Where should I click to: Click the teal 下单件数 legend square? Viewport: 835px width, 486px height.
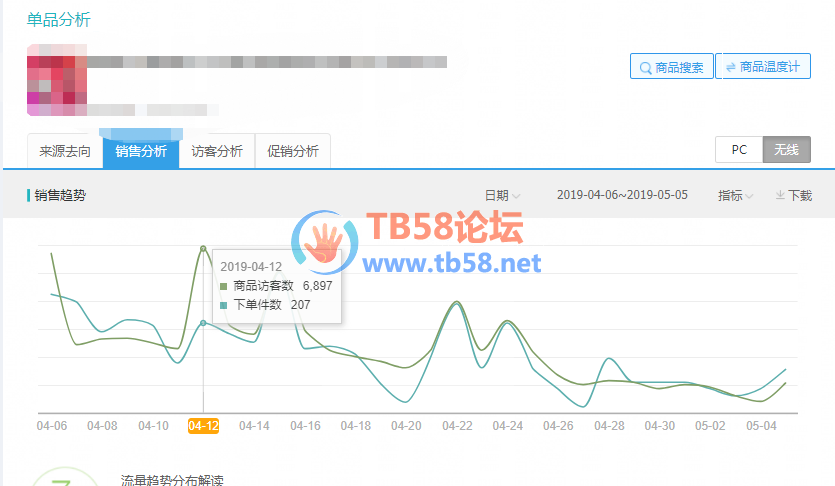[224, 306]
